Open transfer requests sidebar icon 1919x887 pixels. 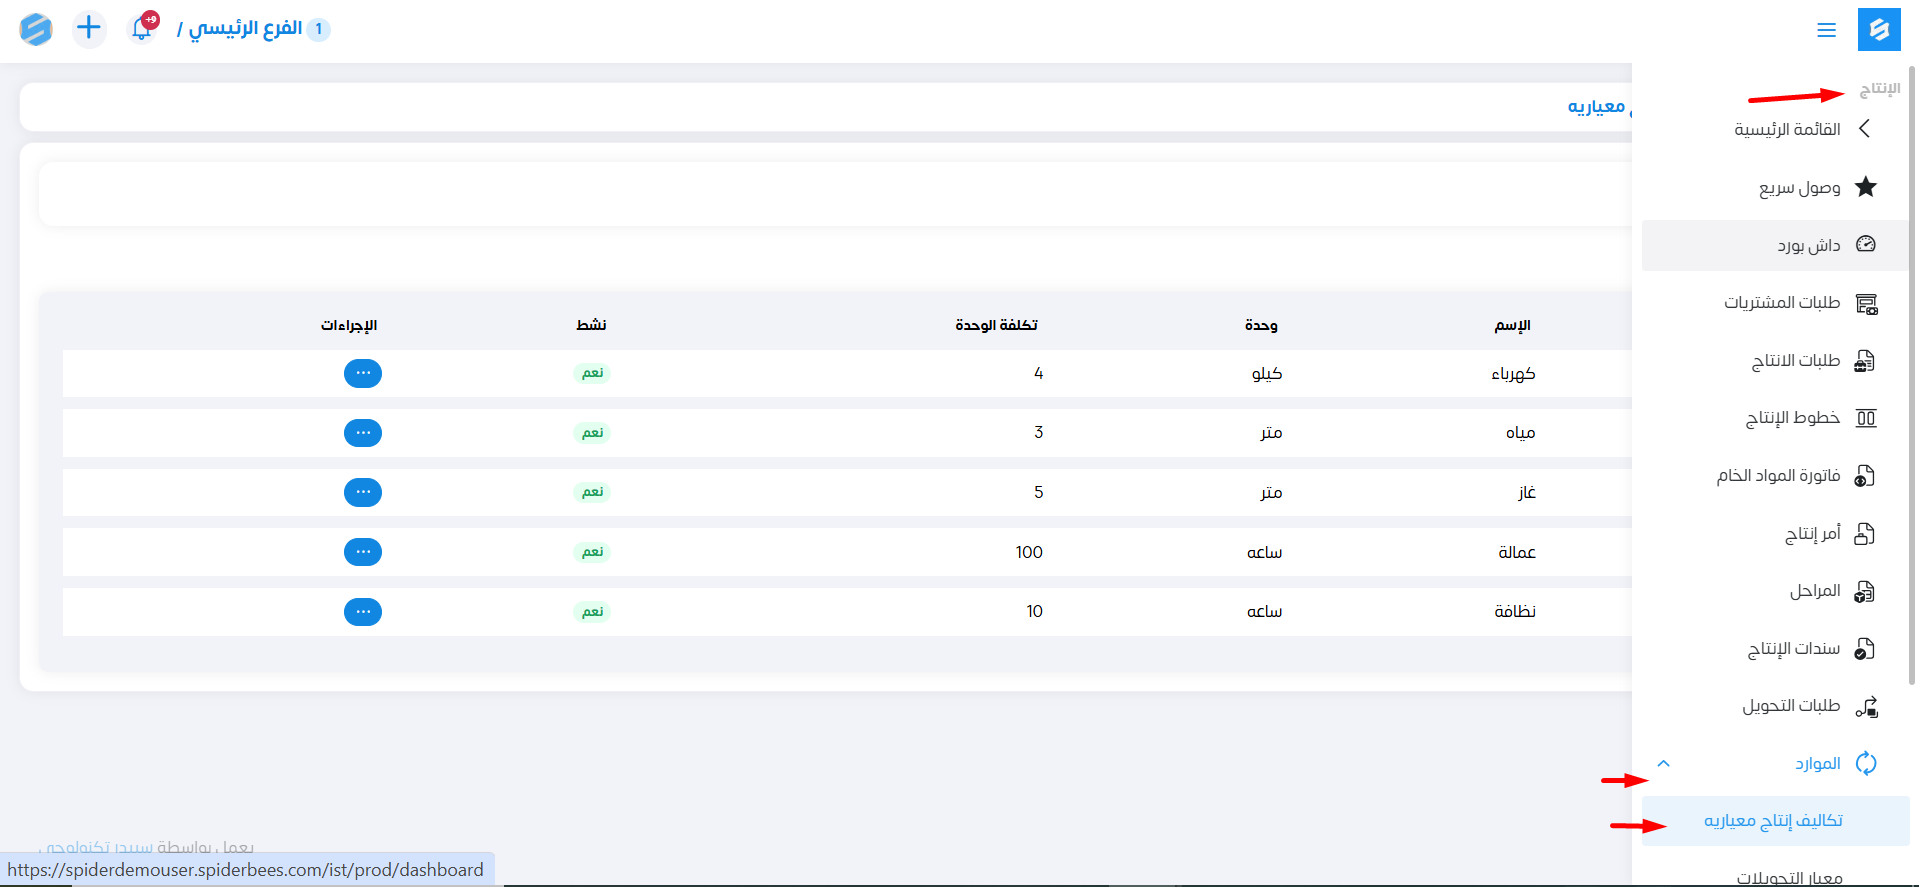click(x=1865, y=706)
